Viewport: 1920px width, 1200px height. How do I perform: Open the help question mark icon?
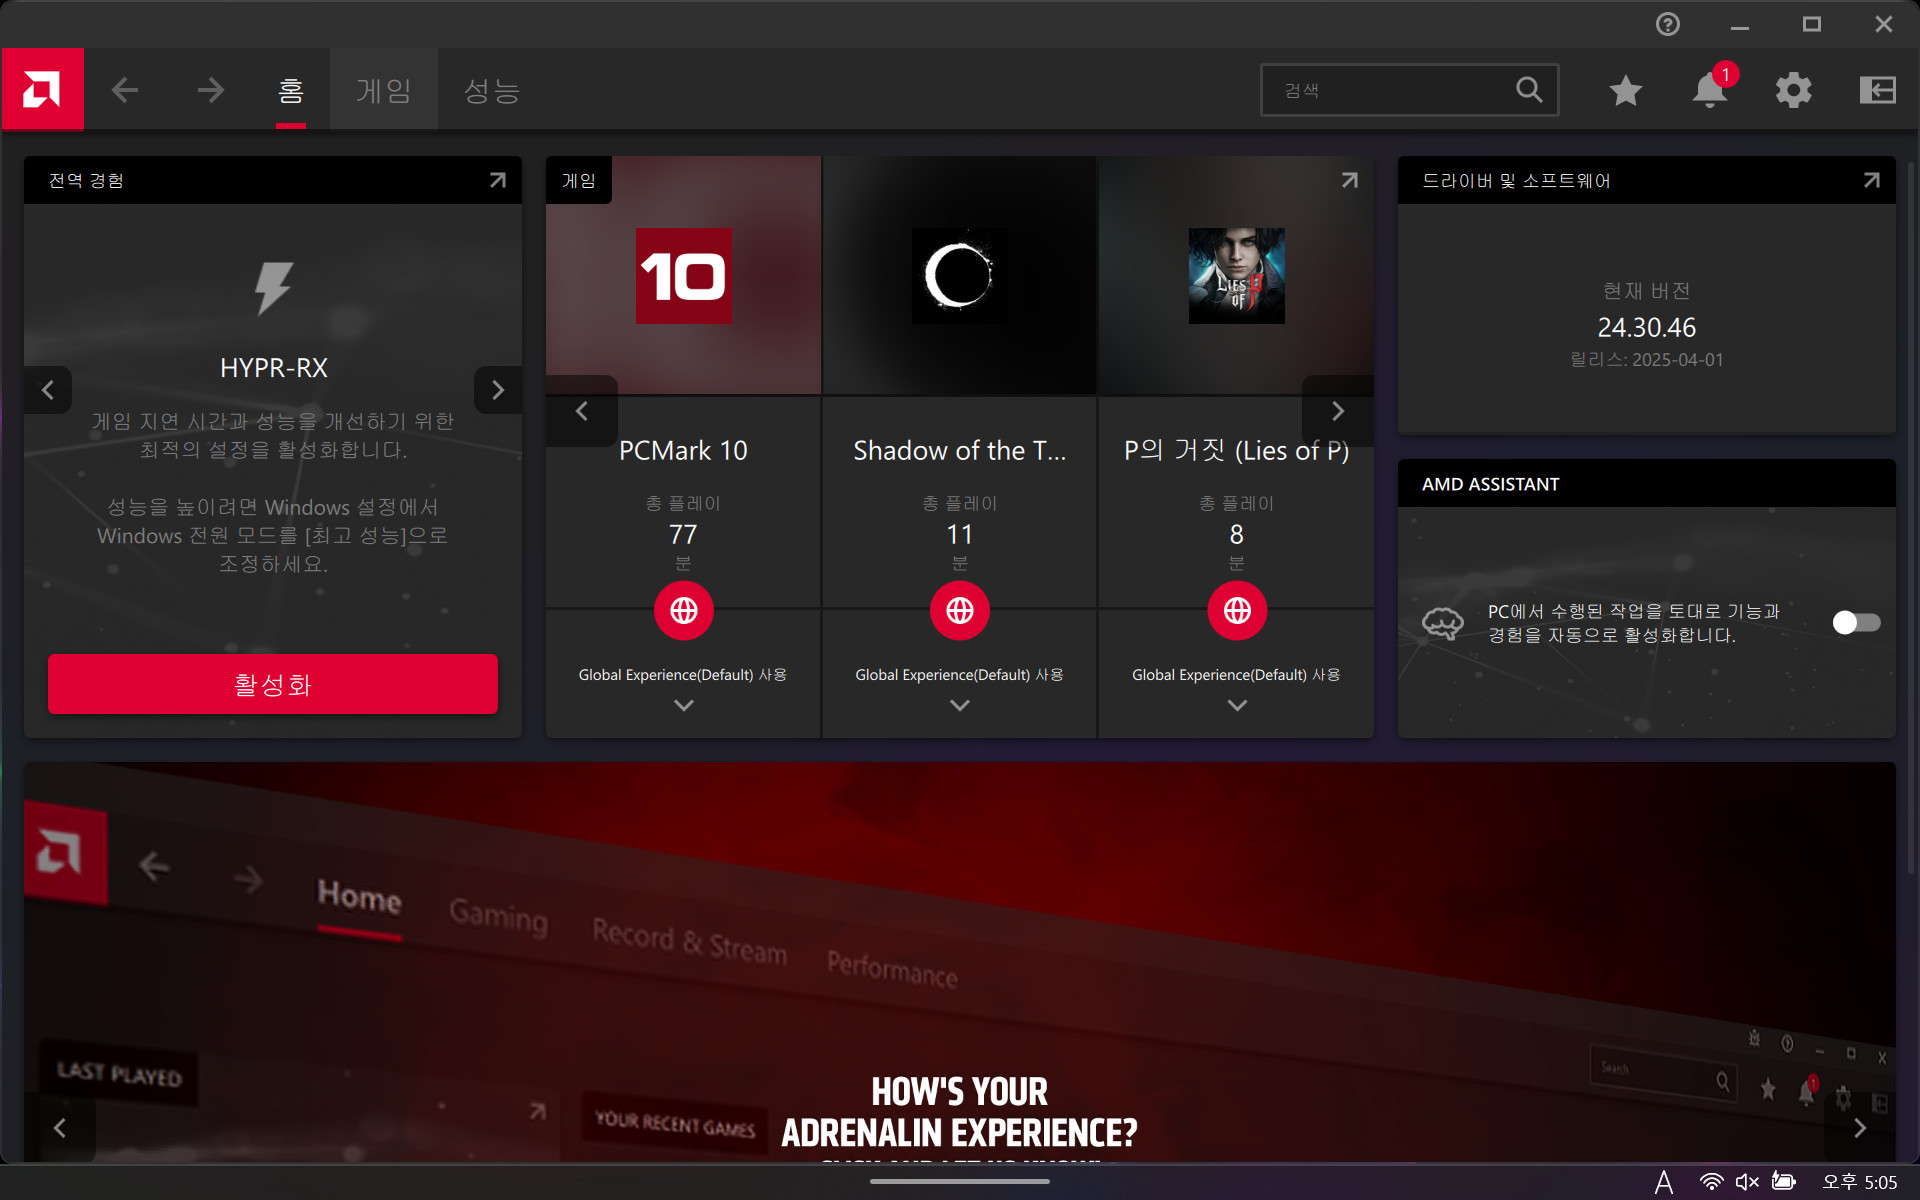tap(1667, 24)
